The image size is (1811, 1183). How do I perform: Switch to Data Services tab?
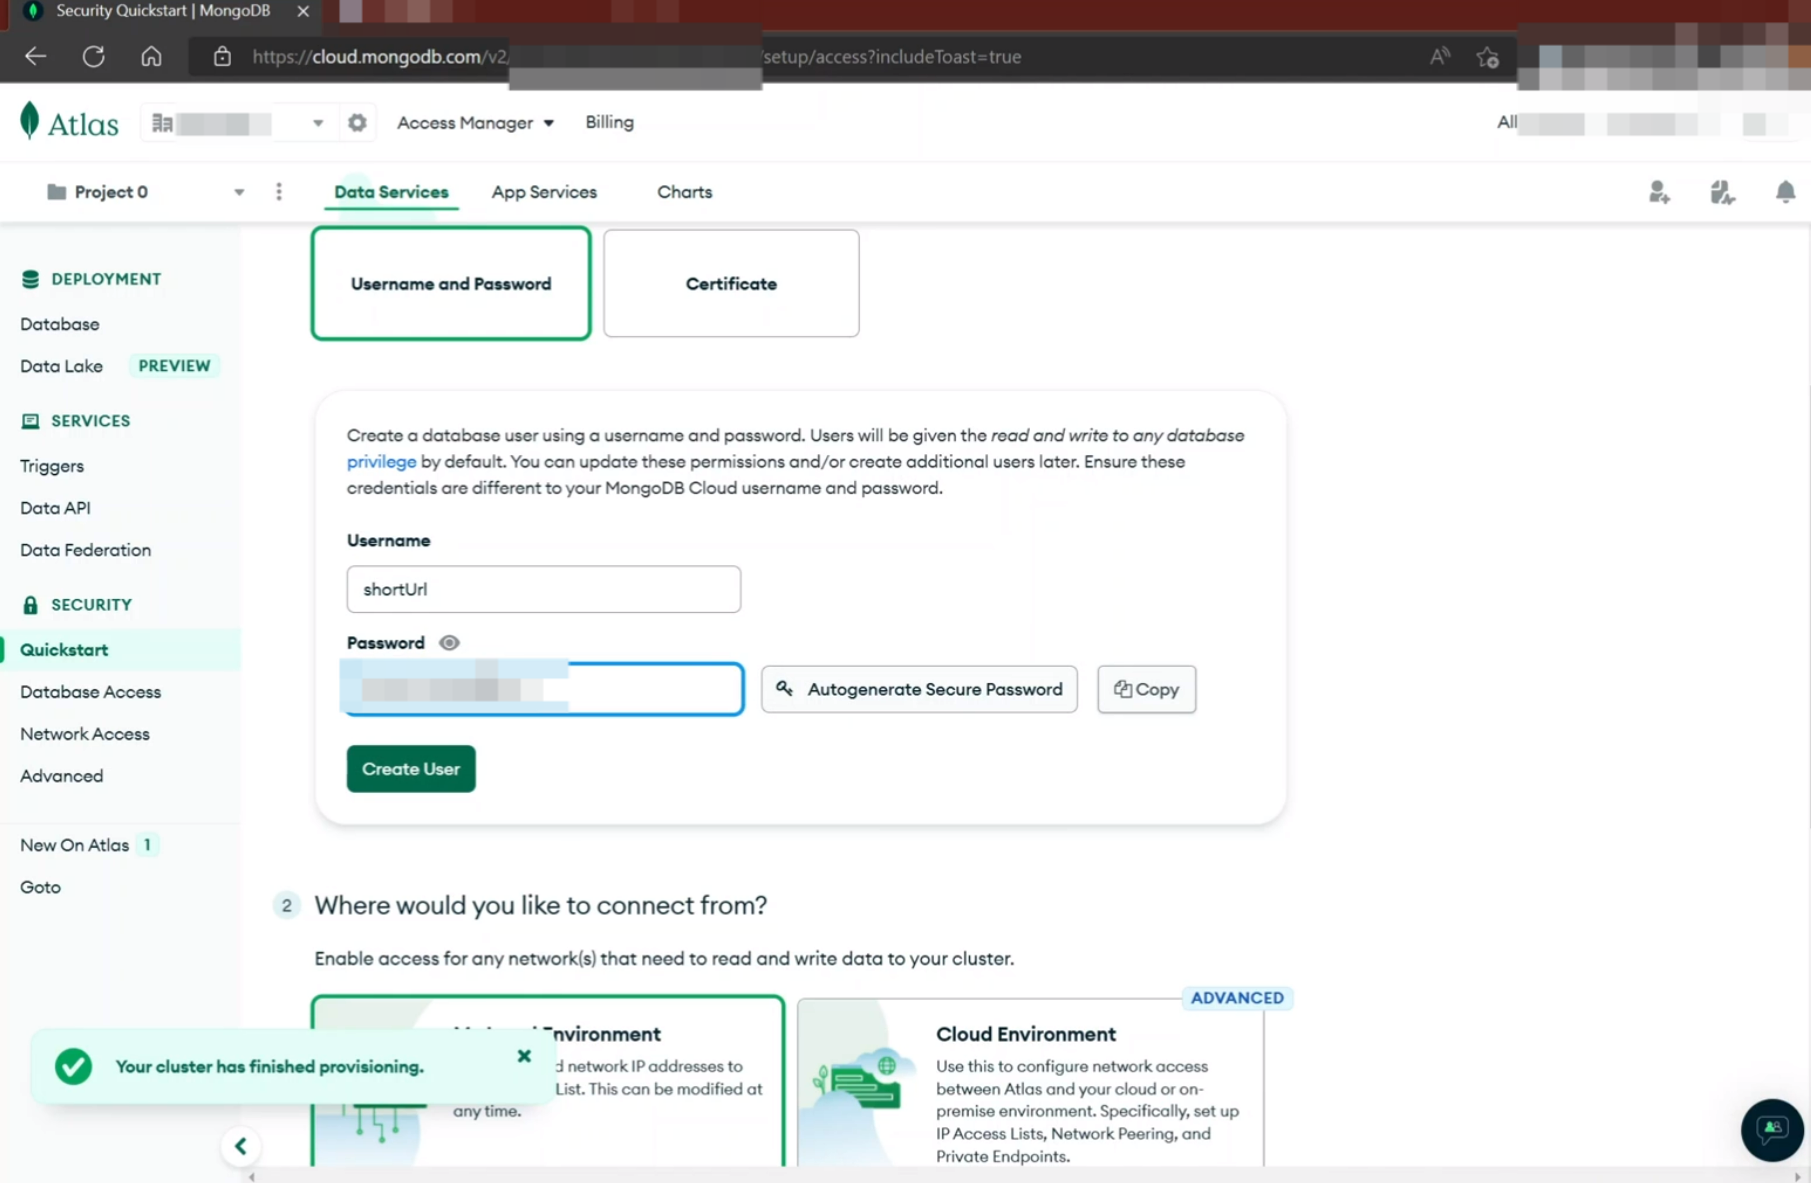[x=391, y=192]
